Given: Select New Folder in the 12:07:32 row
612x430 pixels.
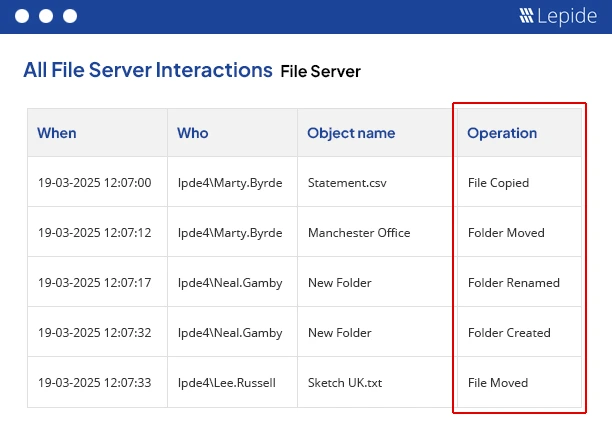Looking at the screenshot, I should (340, 332).
